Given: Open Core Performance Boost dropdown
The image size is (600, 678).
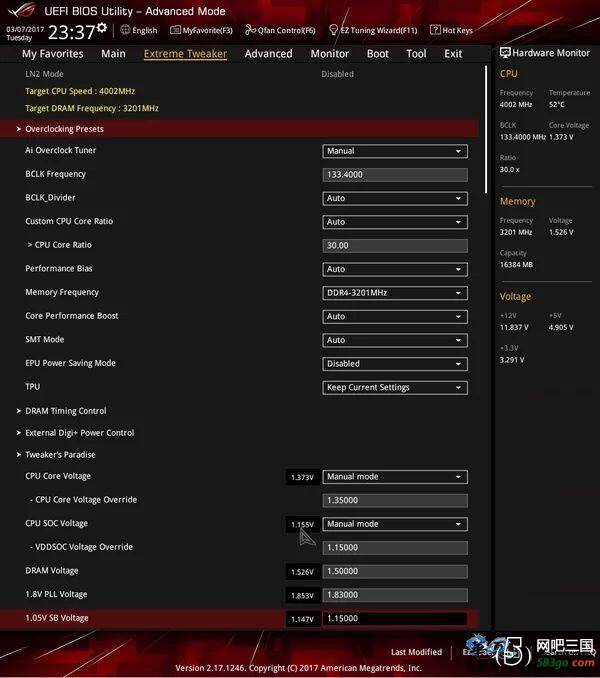Looking at the screenshot, I should (395, 317).
